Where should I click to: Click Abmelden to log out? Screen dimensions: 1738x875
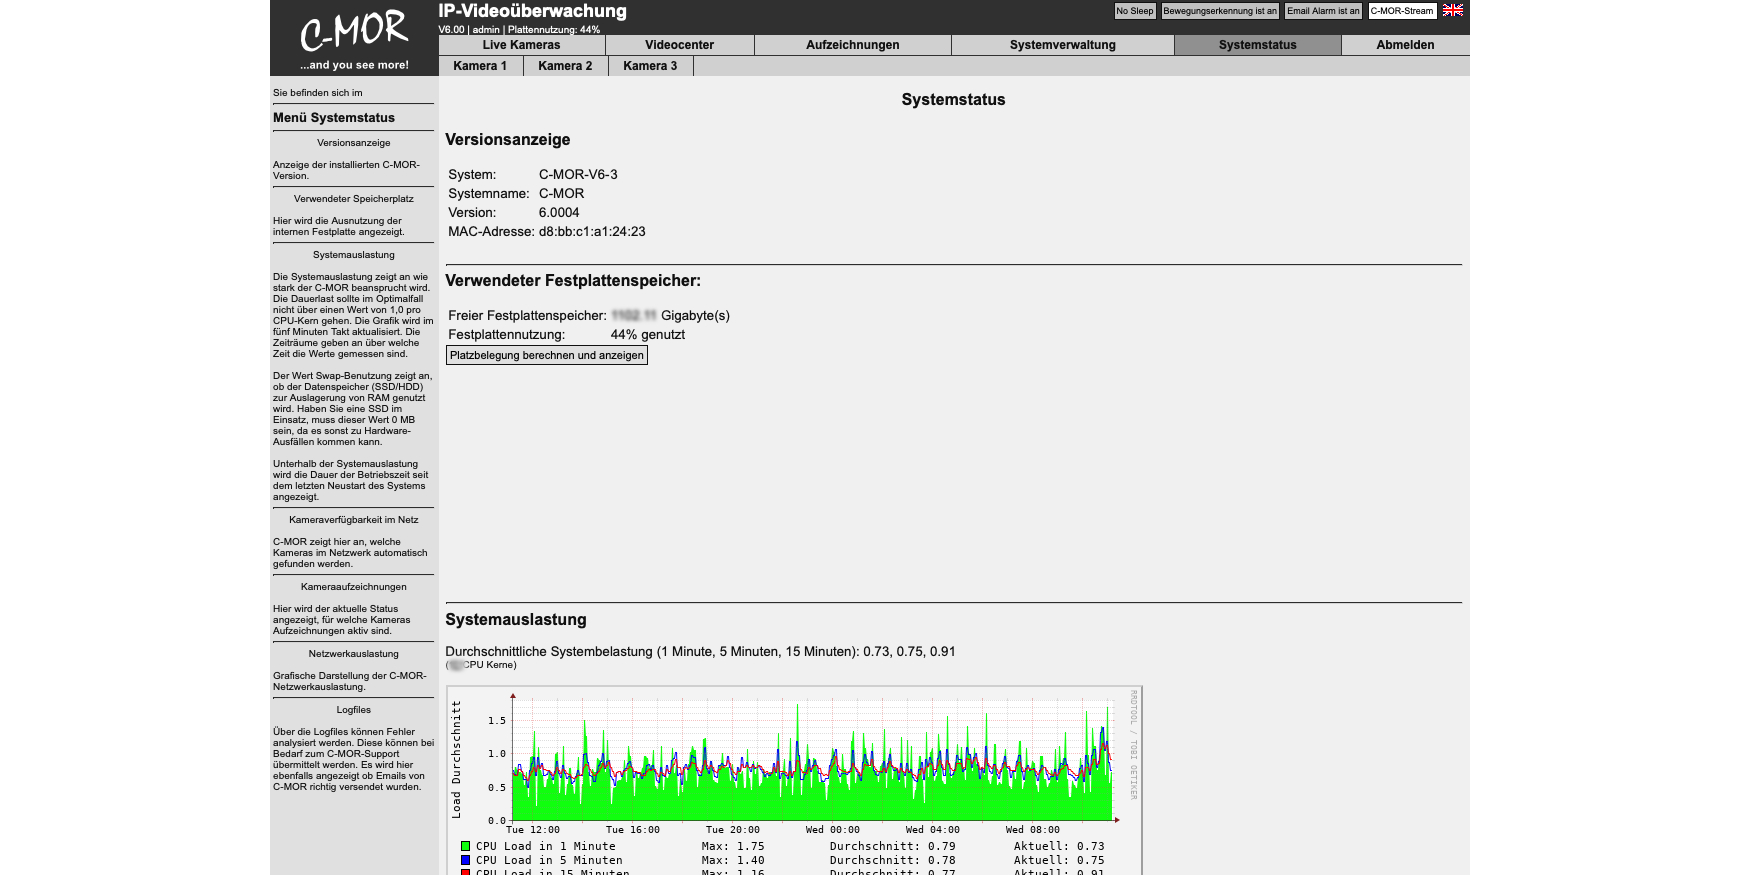[1405, 45]
